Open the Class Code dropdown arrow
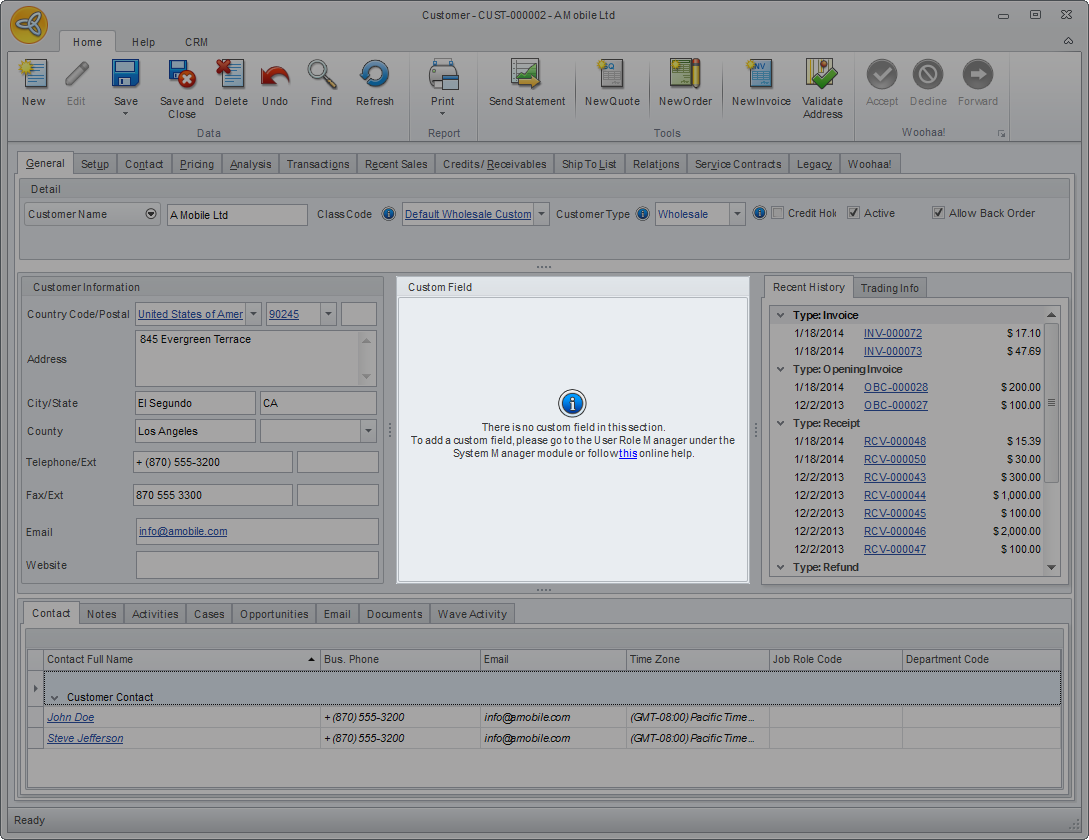The image size is (1089, 840). [x=541, y=214]
